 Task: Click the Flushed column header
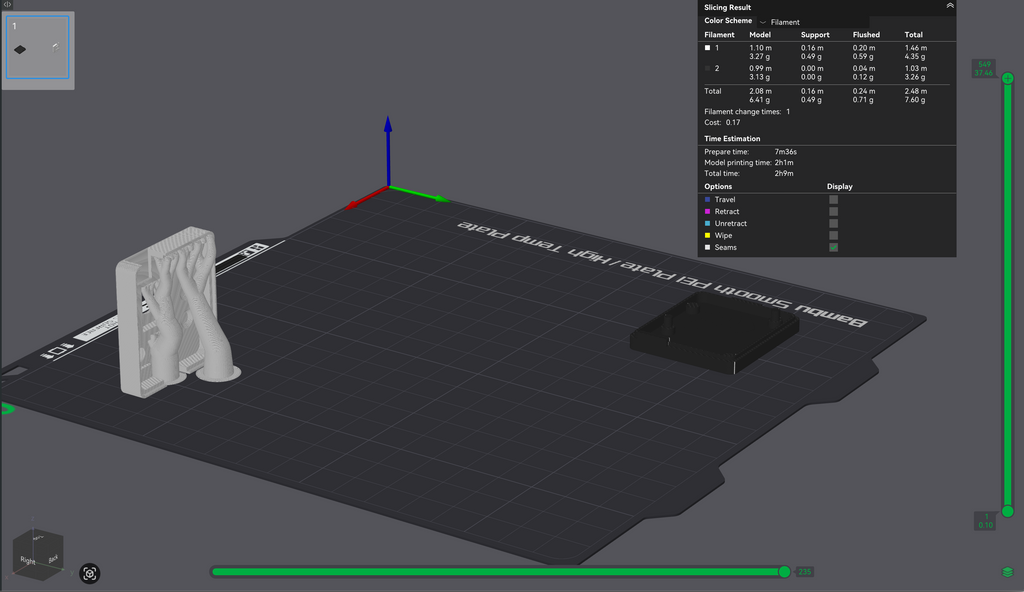(x=866, y=35)
